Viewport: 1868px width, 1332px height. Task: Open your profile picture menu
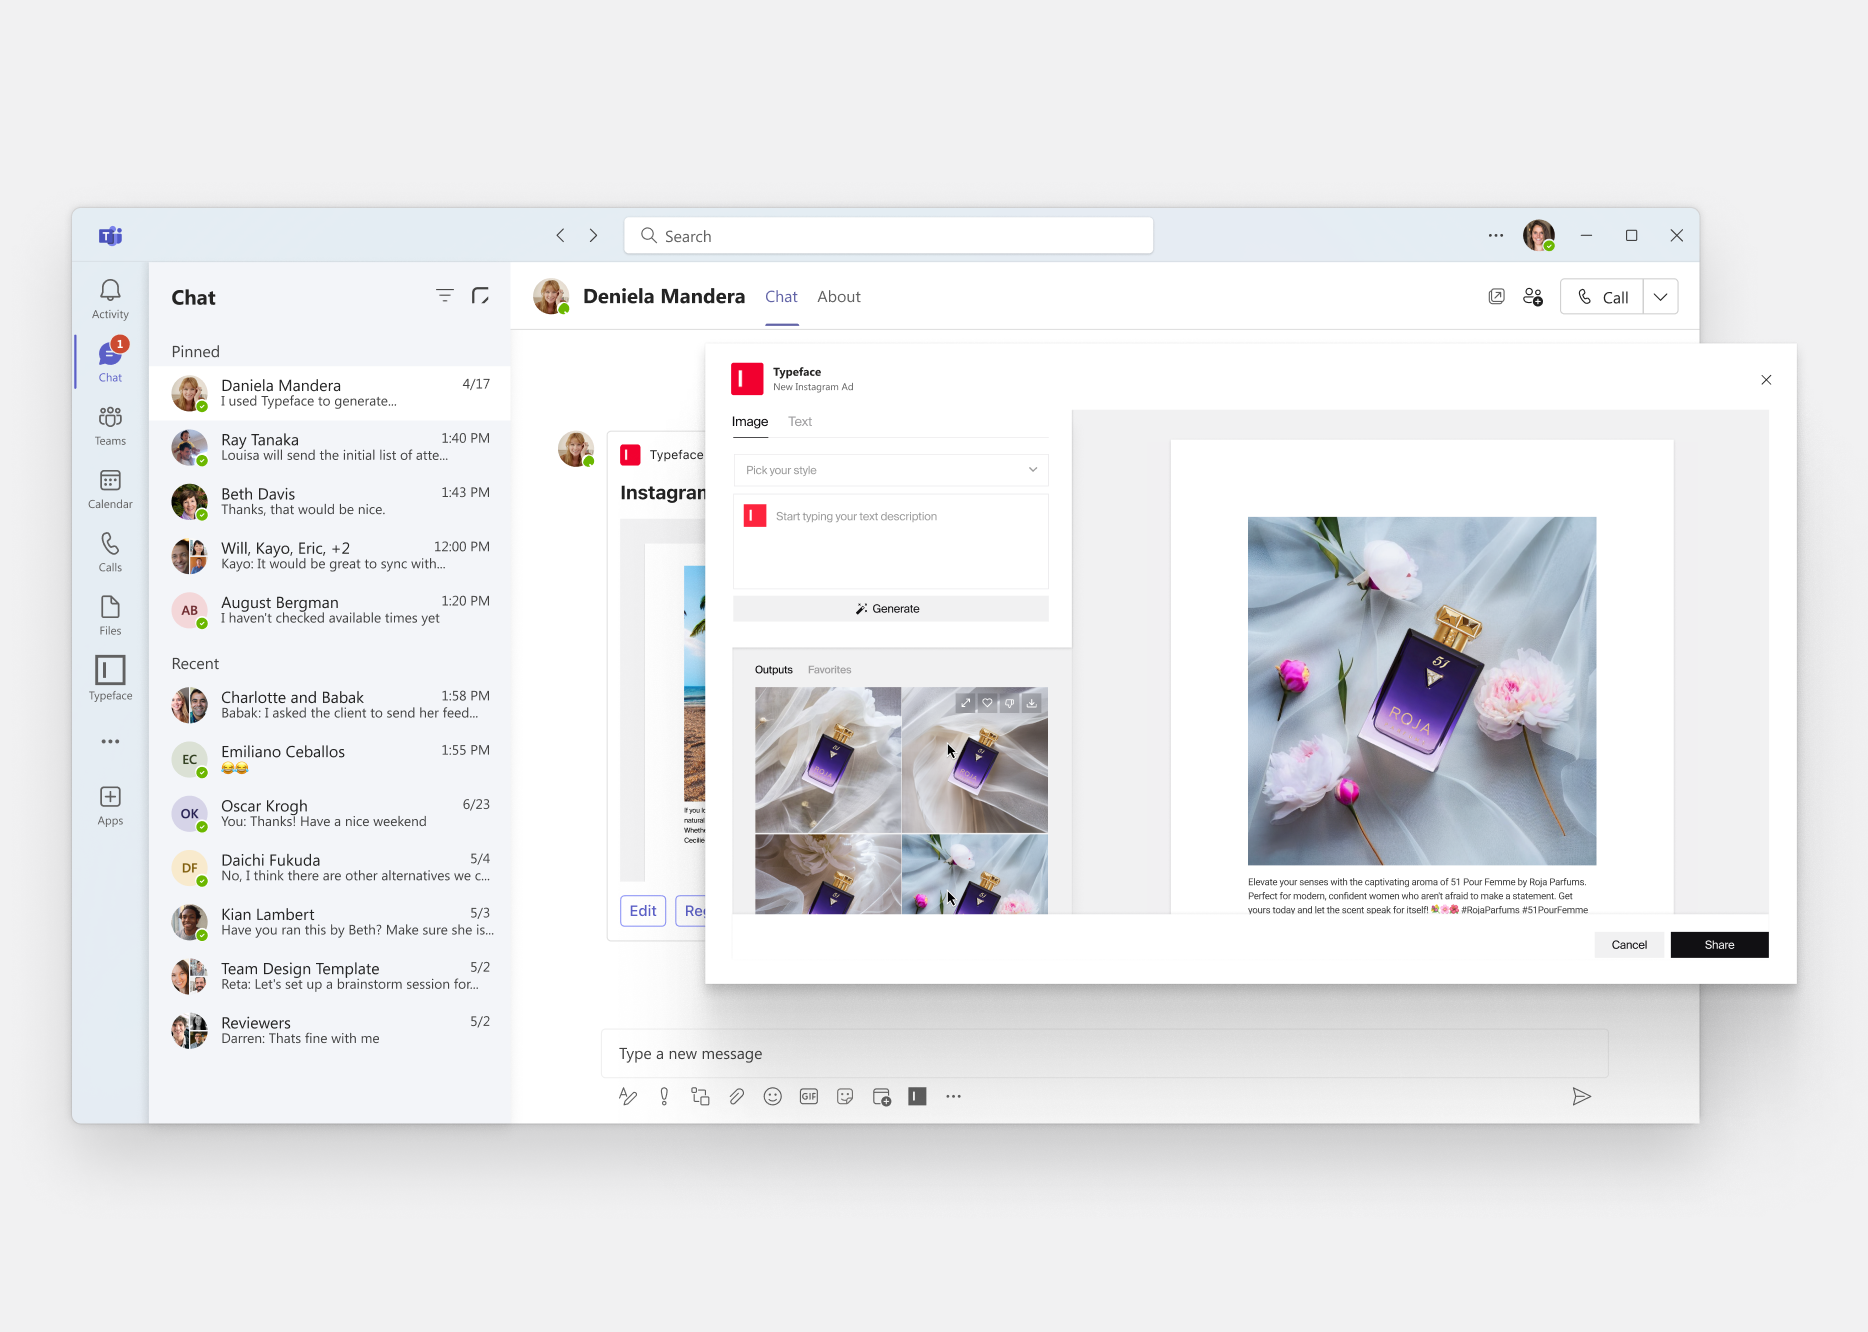tap(1538, 235)
